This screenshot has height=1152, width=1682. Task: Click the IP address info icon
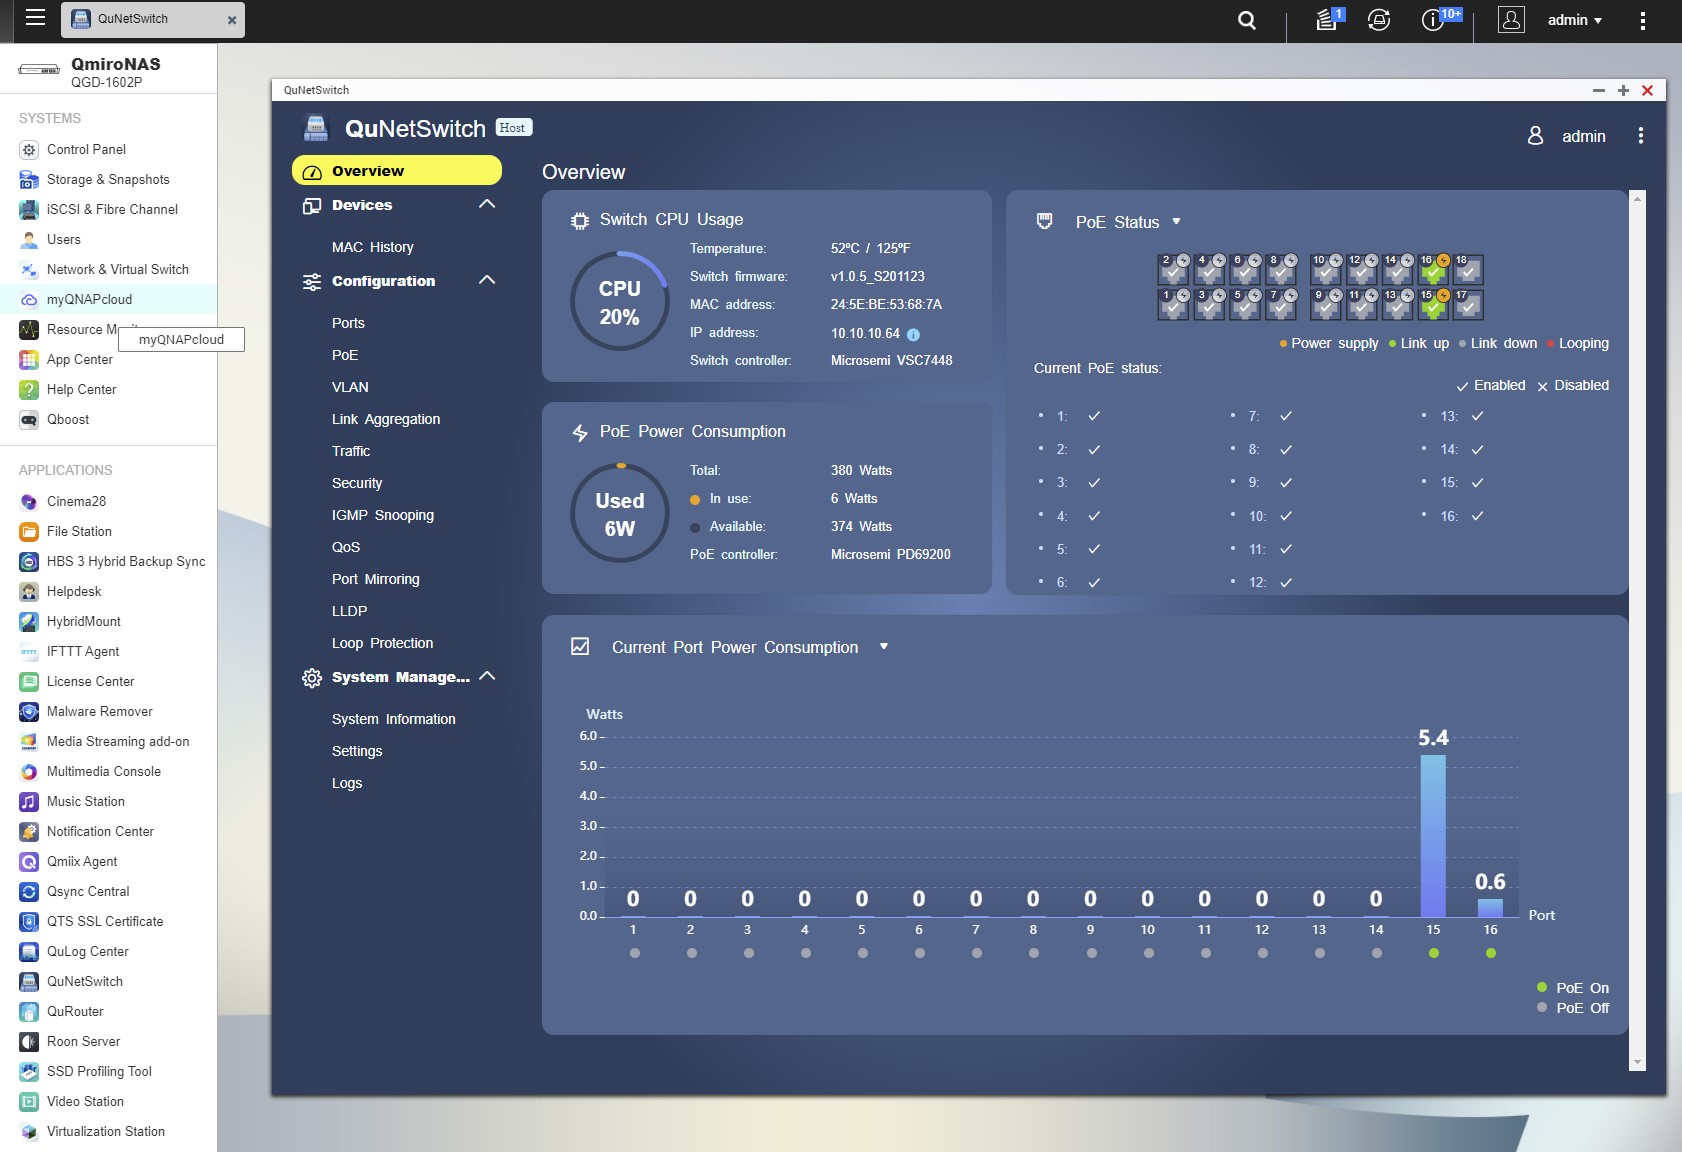tap(913, 334)
